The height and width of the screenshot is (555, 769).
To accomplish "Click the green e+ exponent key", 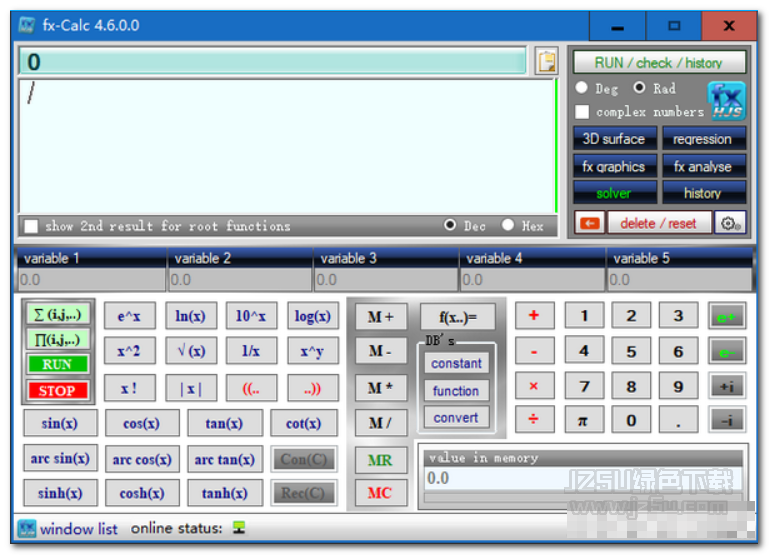I will pyautogui.click(x=727, y=317).
